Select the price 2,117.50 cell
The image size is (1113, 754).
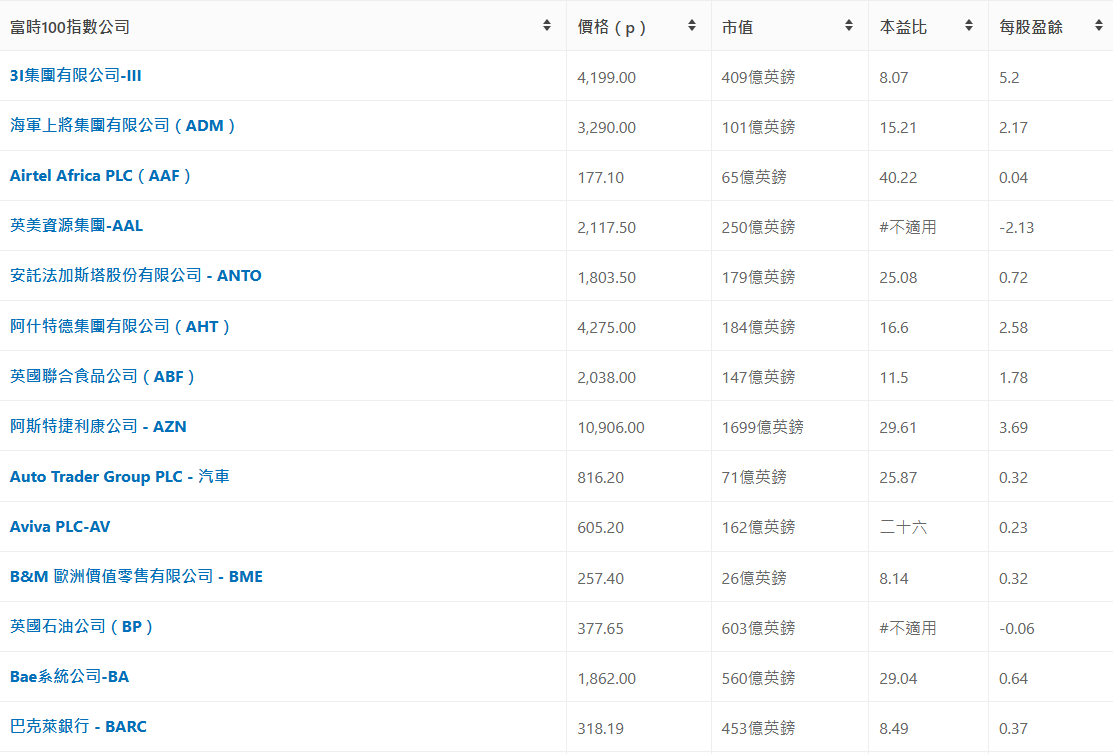606,228
